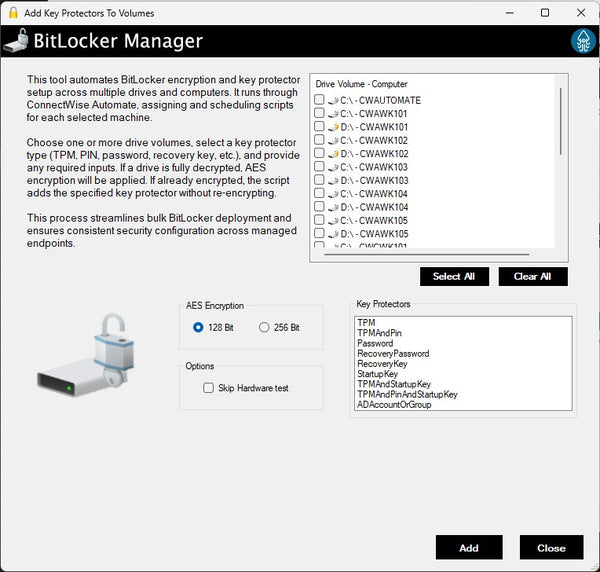Close window using title bar X
The height and width of the screenshot is (572, 600).
click(x=581, y=13)
